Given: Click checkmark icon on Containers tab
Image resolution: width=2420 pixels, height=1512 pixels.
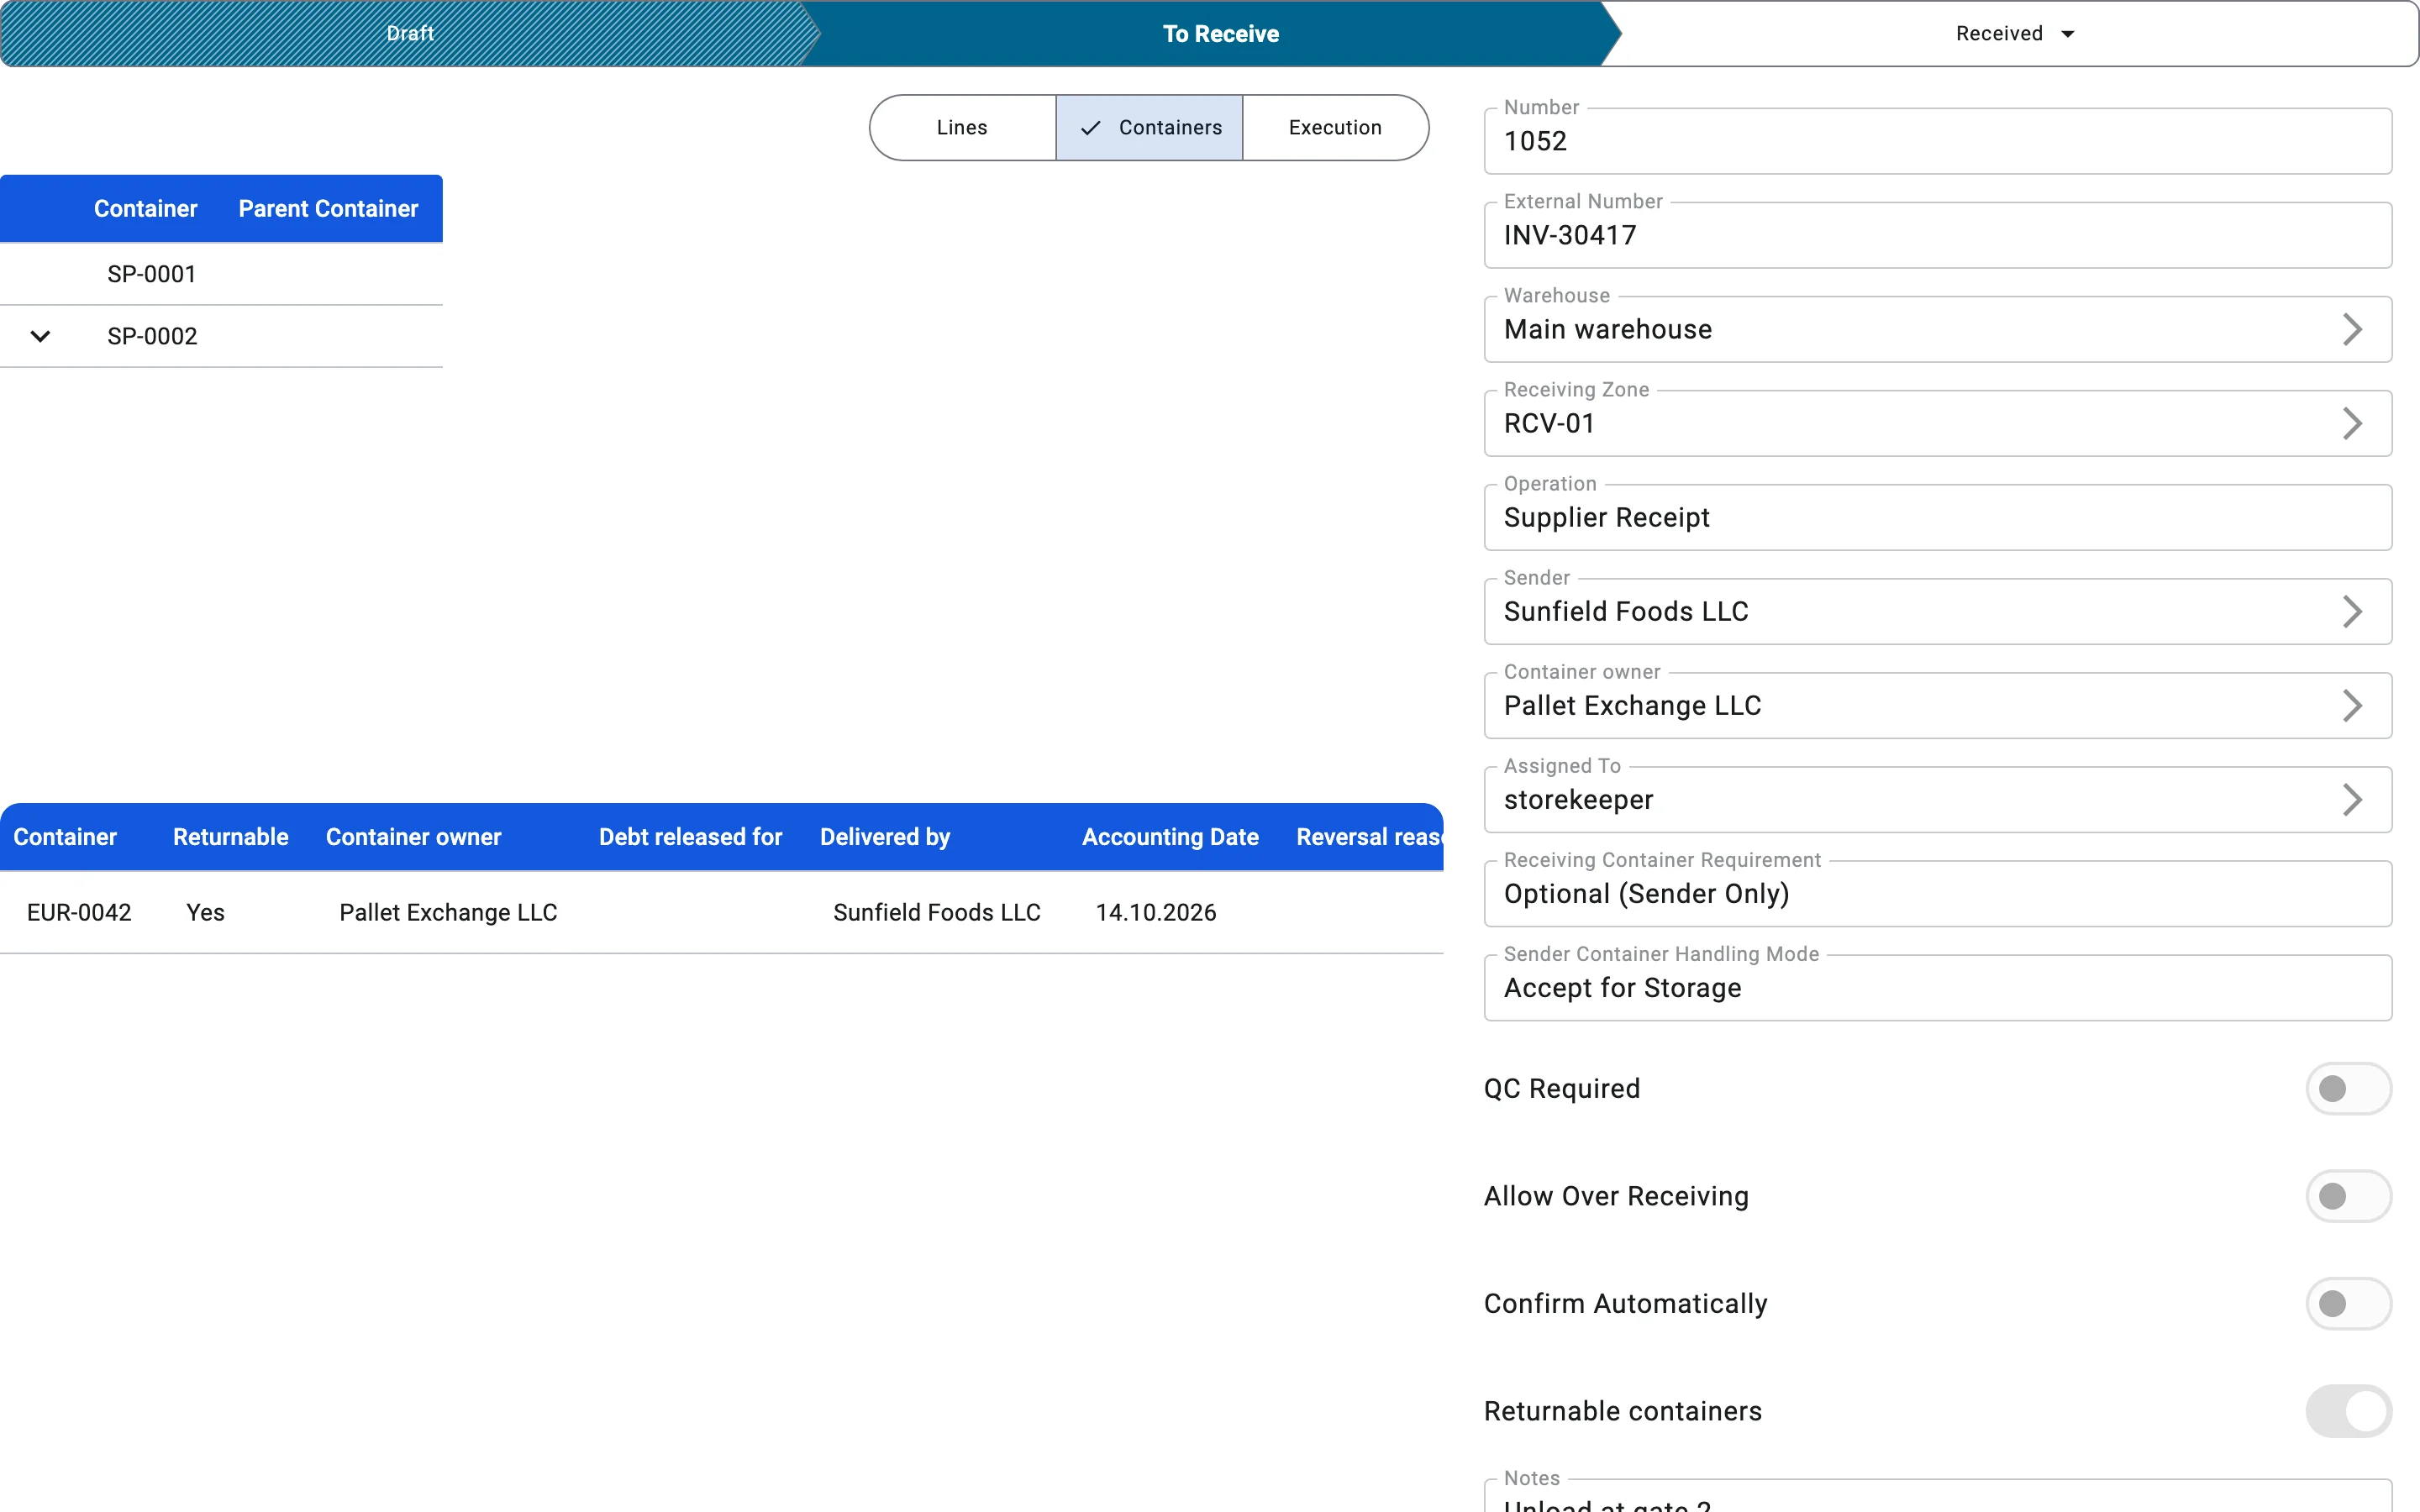Looking at the screenshot, I should pyautogui.click(x=1090, y=128).
